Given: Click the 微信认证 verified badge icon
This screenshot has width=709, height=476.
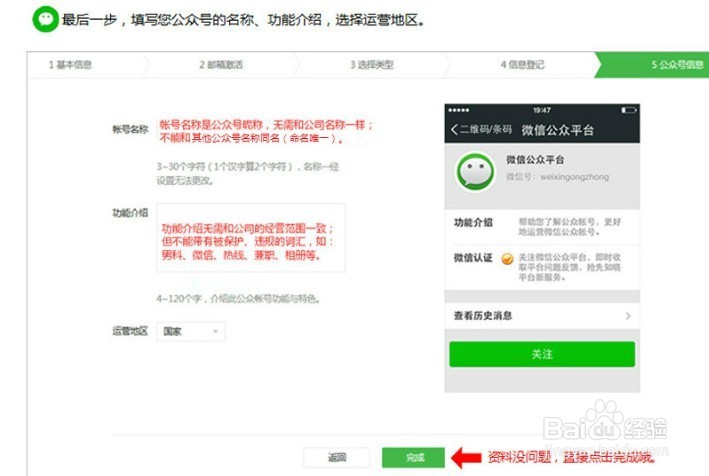Looking at the screenshot, I should pos(507,259).
